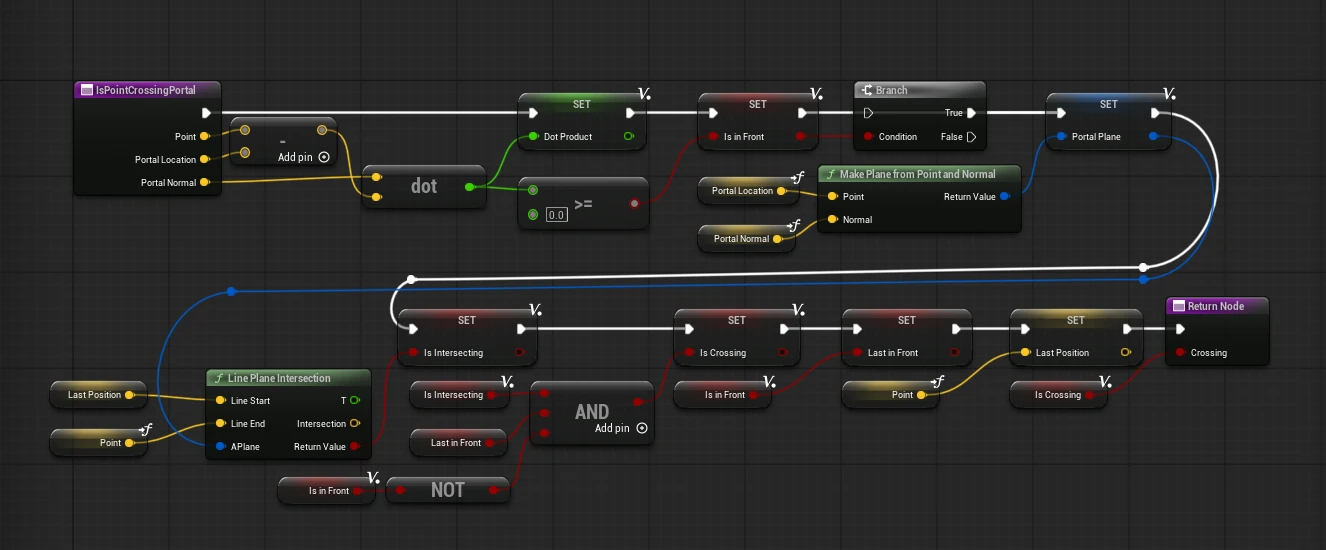Click the True exec pin on Branch
This screenshot has height=550, width=1326.
point(971,113)
